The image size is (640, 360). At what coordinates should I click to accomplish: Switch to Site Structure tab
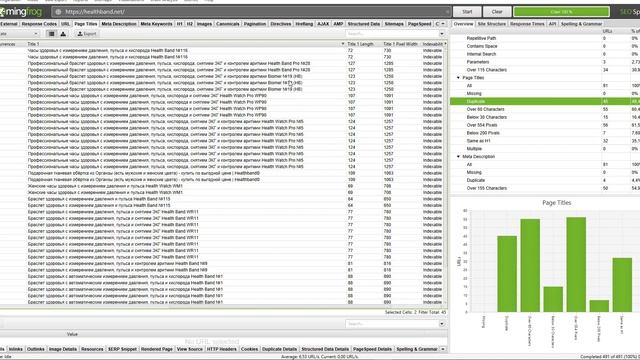coord(491,24)
